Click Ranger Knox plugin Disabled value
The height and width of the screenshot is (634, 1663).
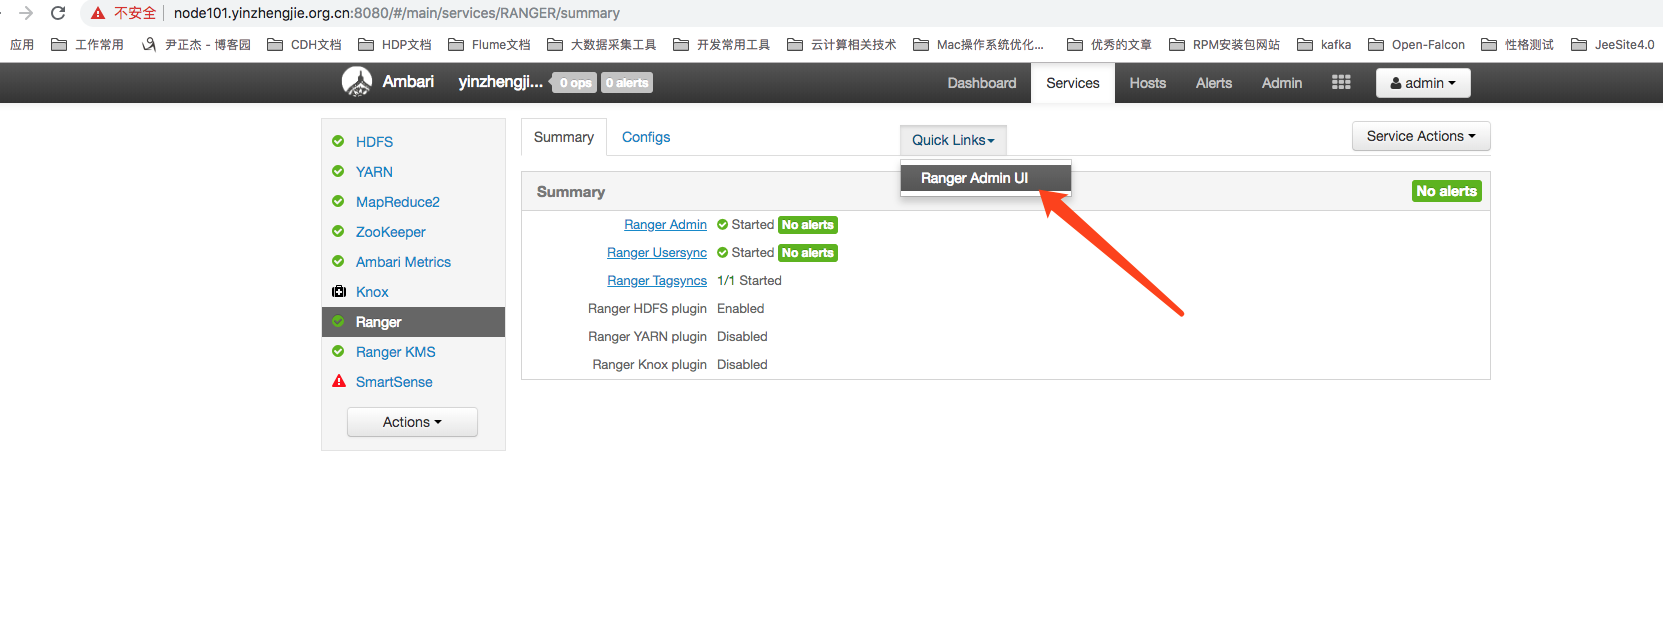[x=742, y=365]
